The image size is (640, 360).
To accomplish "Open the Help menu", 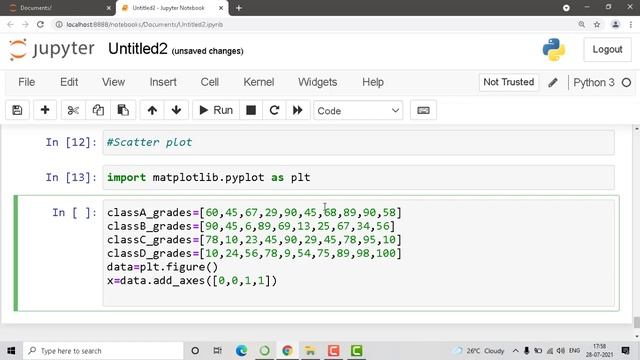I will 373,82.
